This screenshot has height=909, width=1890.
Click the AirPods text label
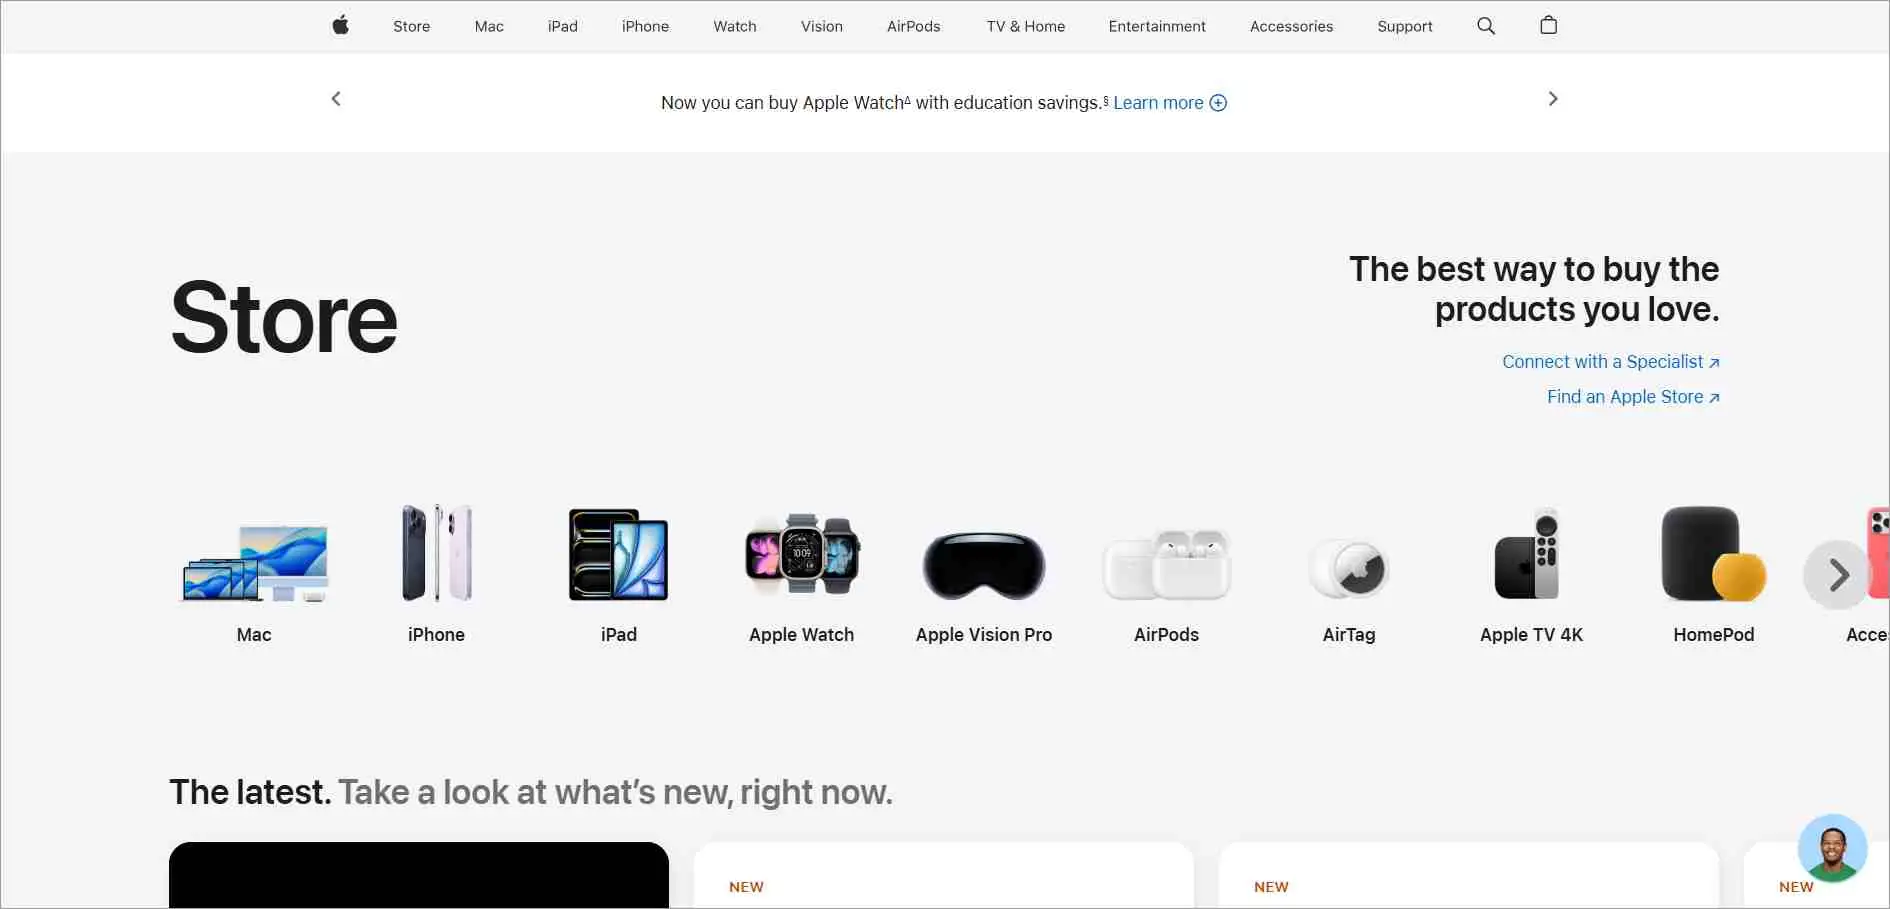tap(1166, 635)
